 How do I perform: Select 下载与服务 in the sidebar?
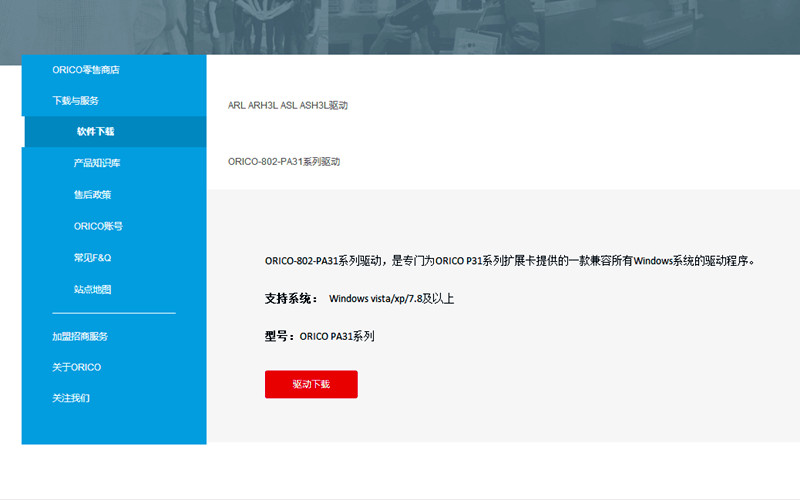coord(76,101)
